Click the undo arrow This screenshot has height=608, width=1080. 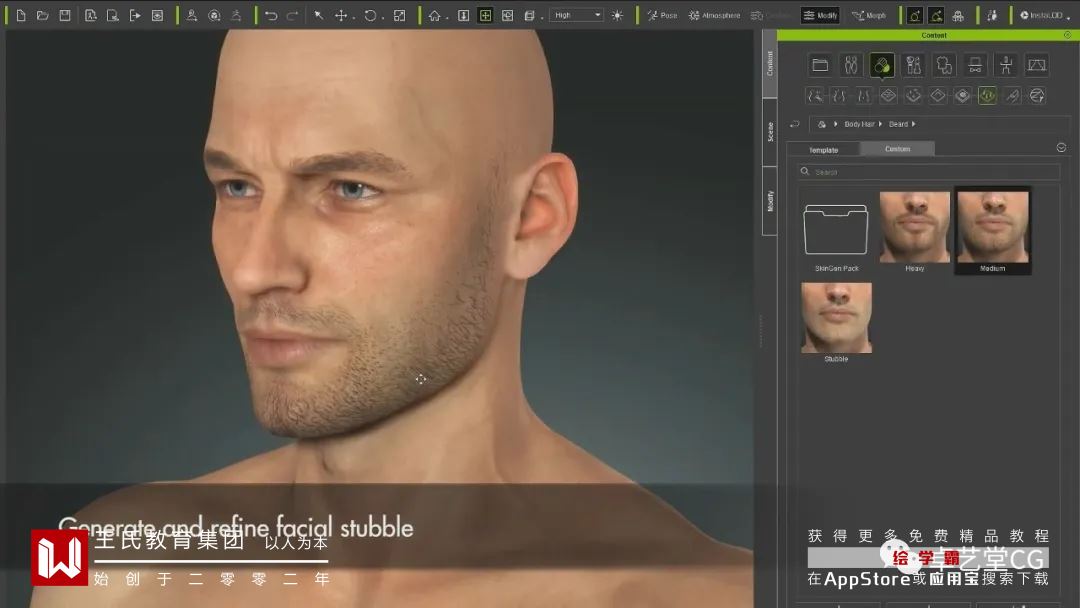pos(271,15)
